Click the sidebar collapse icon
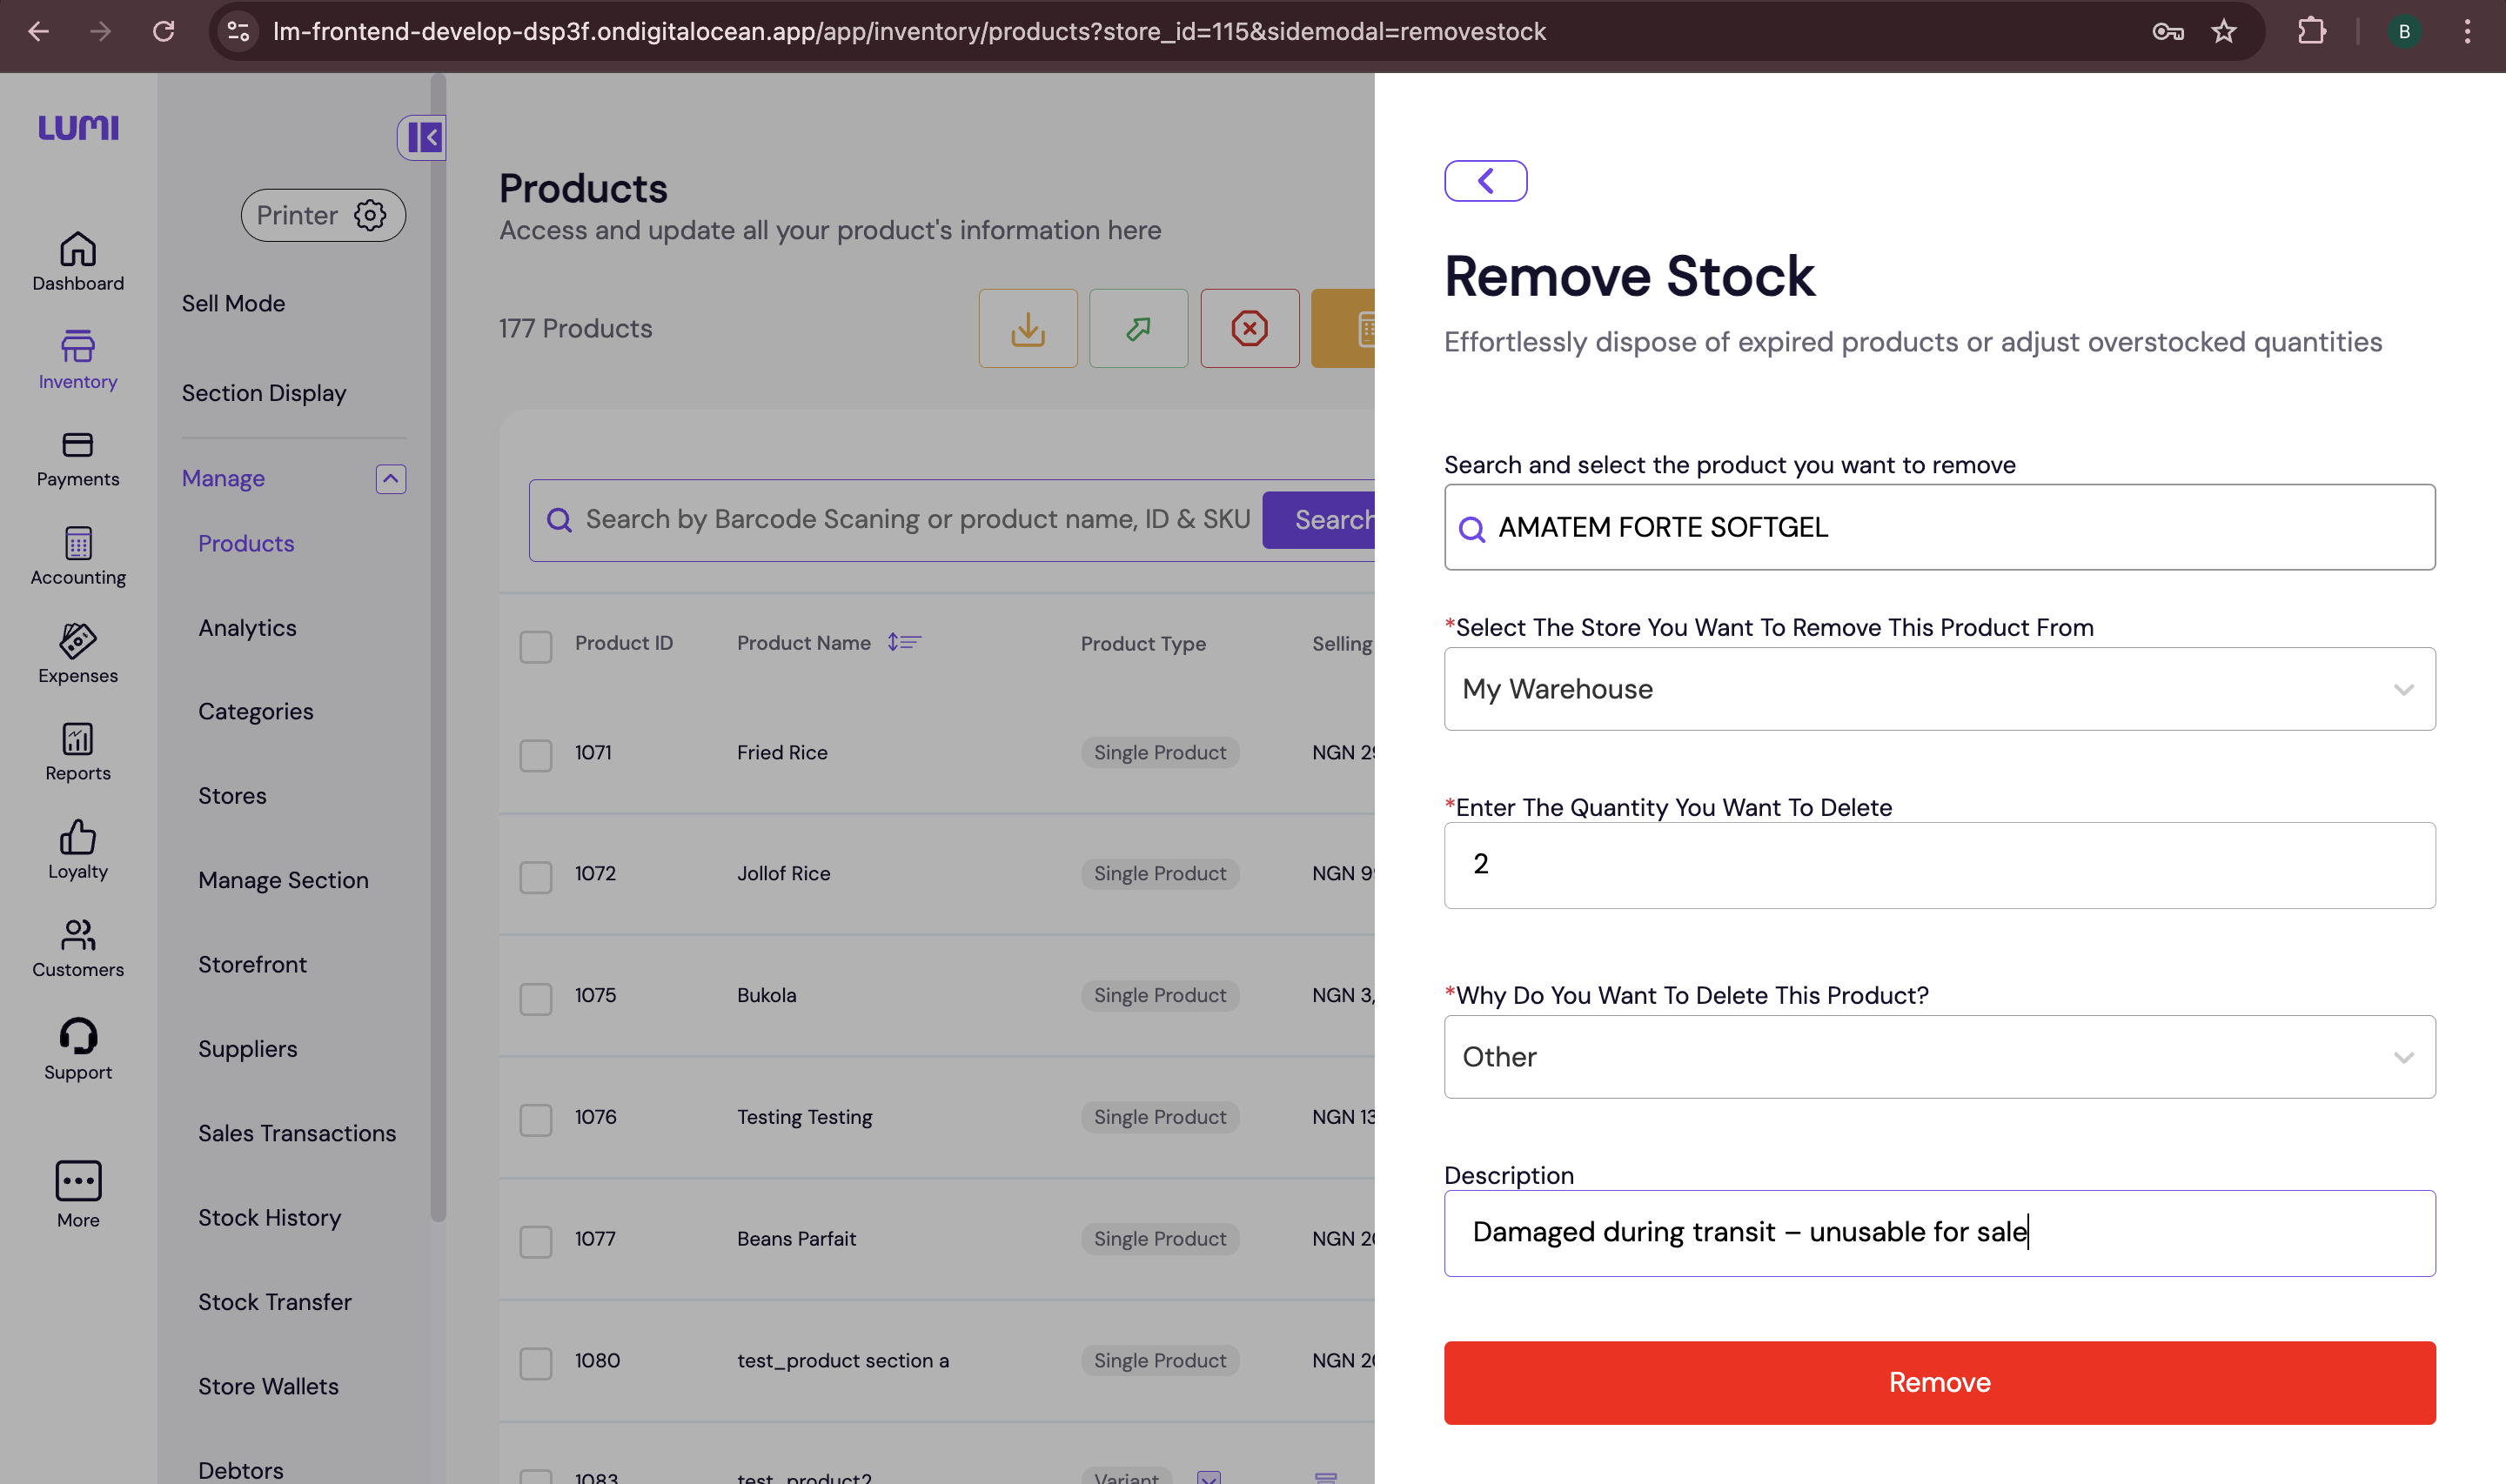 pyautogui.click(x=423, y=138)
